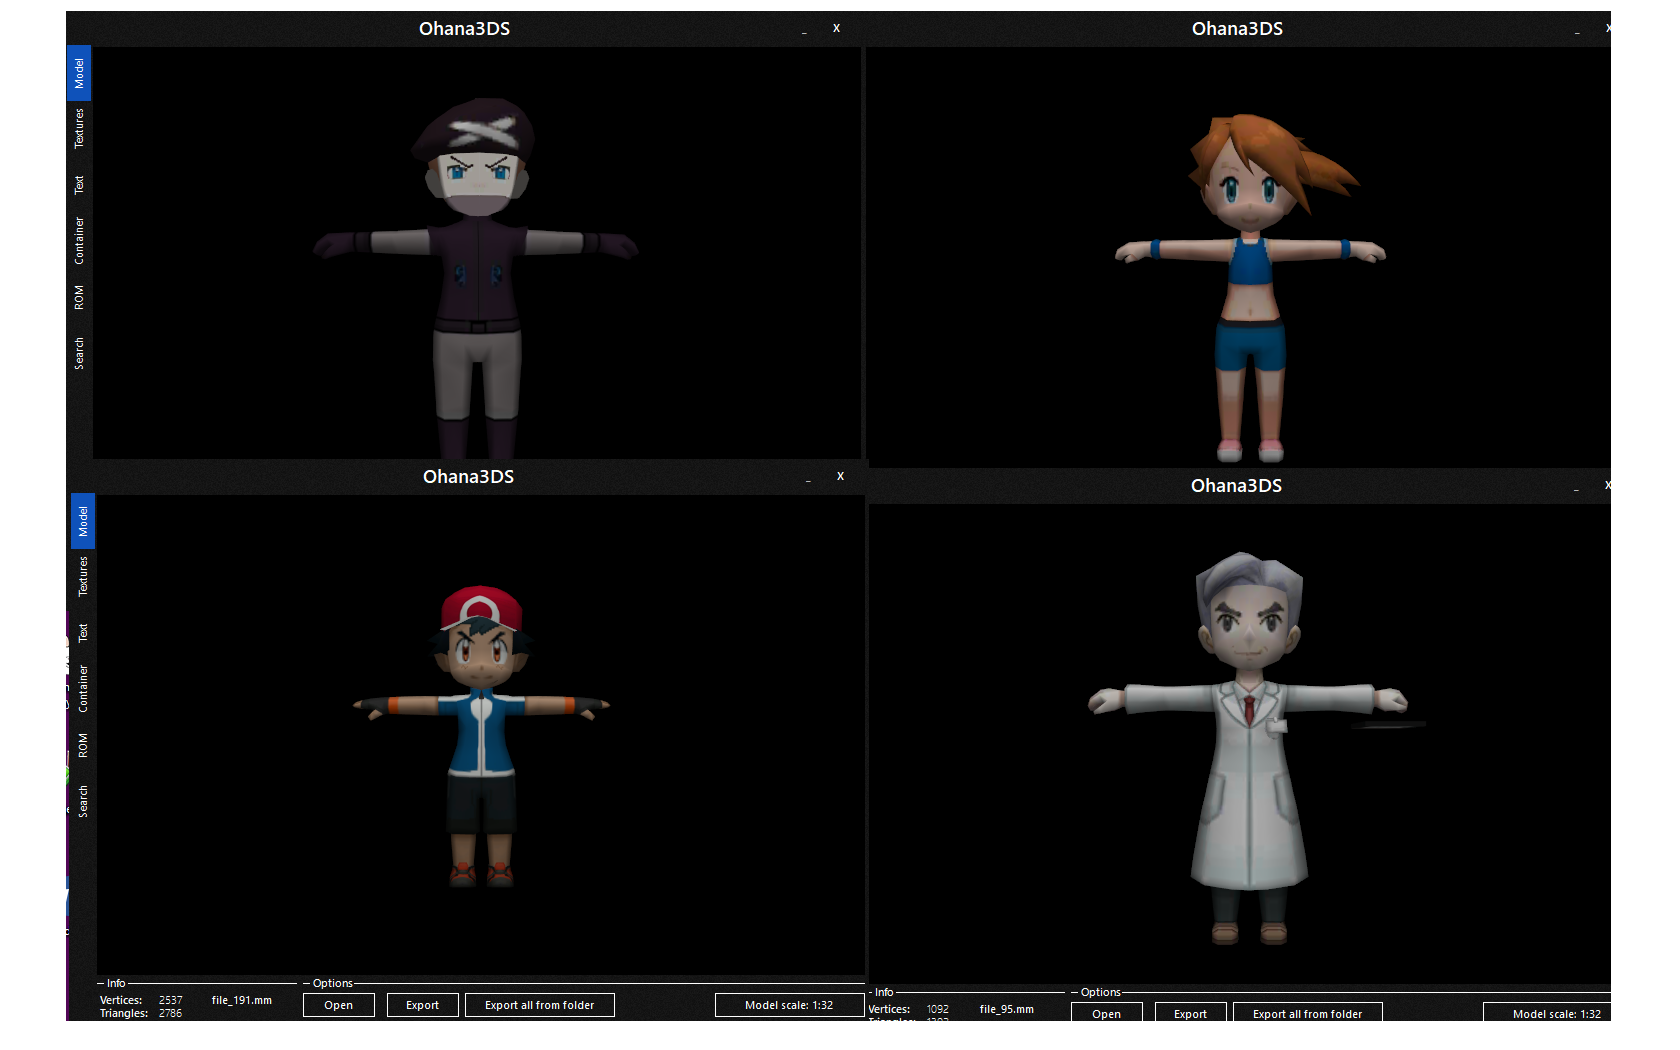Click Open button in file_191.mm window
Viewport: 1680px width, 1050px height.
(339, 1005)
